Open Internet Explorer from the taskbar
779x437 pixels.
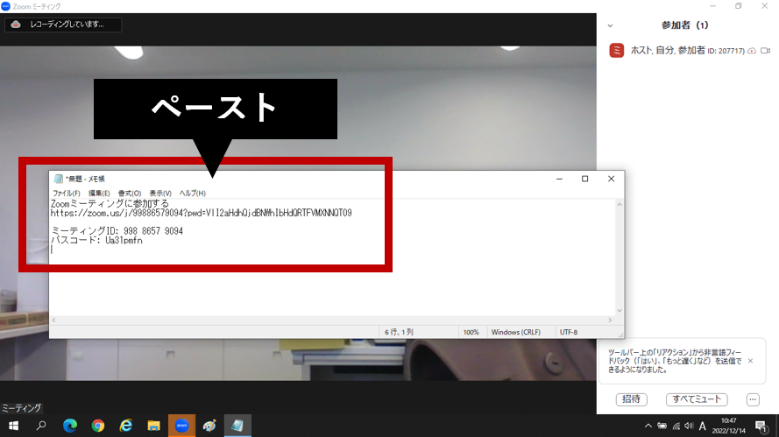[x=126, y=426]
